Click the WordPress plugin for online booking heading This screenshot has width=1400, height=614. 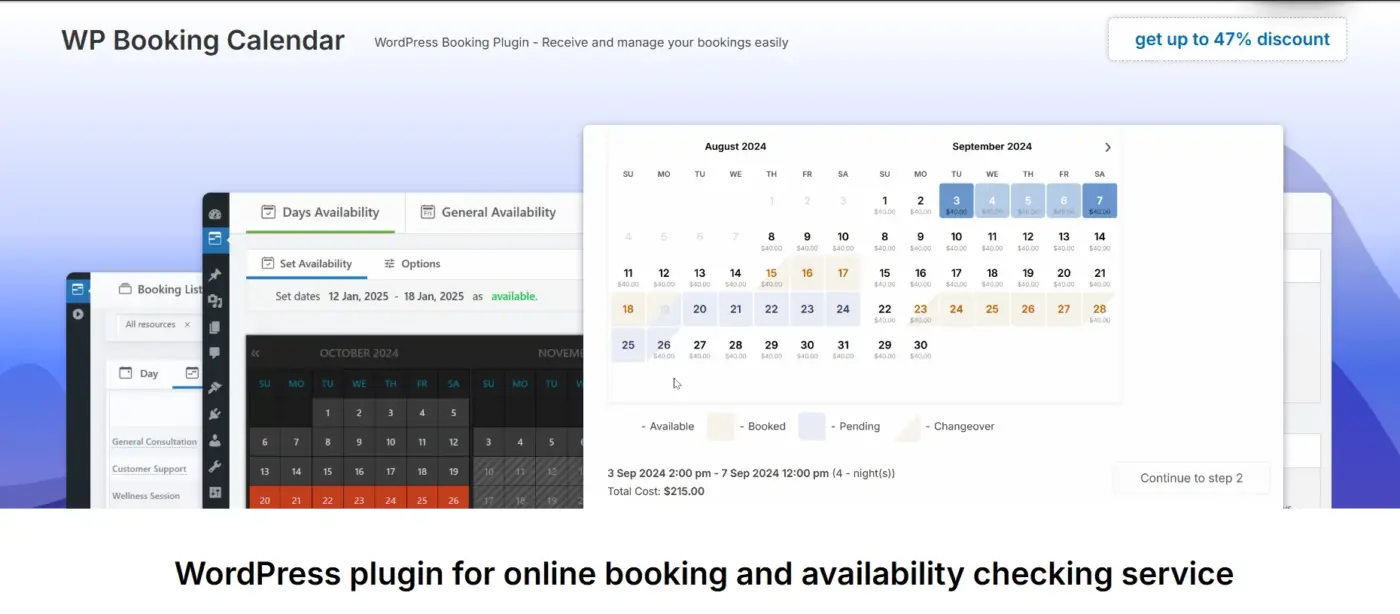pyautogui.click(x=704, y=574)
